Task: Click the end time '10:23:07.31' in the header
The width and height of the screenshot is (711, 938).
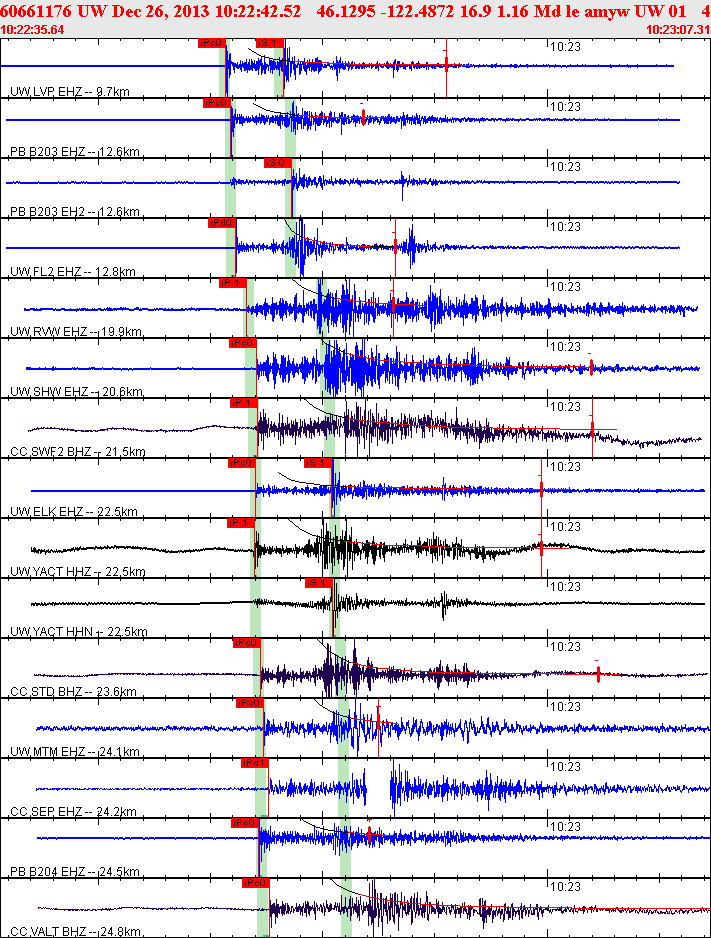Action: click(678, 30)
